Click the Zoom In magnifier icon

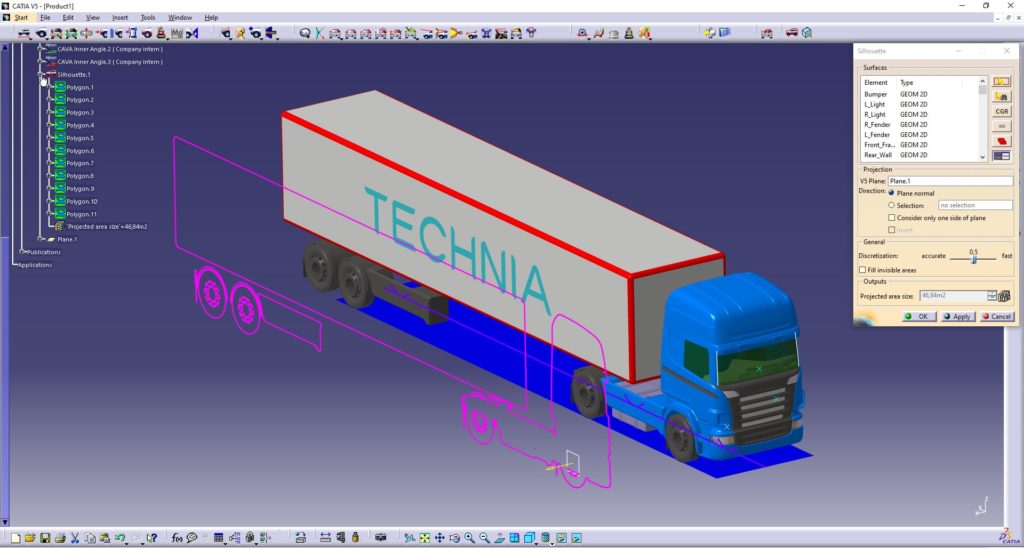coord(470,538)
